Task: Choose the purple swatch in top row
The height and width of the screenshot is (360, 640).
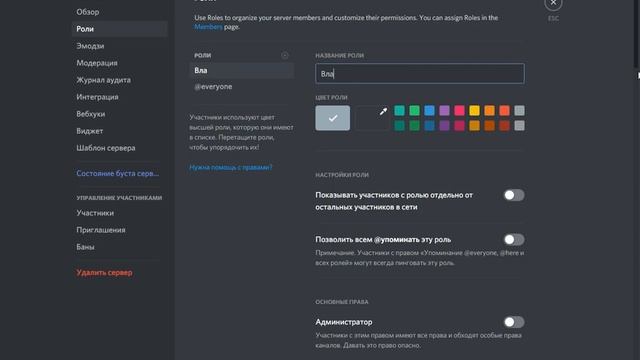Action: (444, 110)
